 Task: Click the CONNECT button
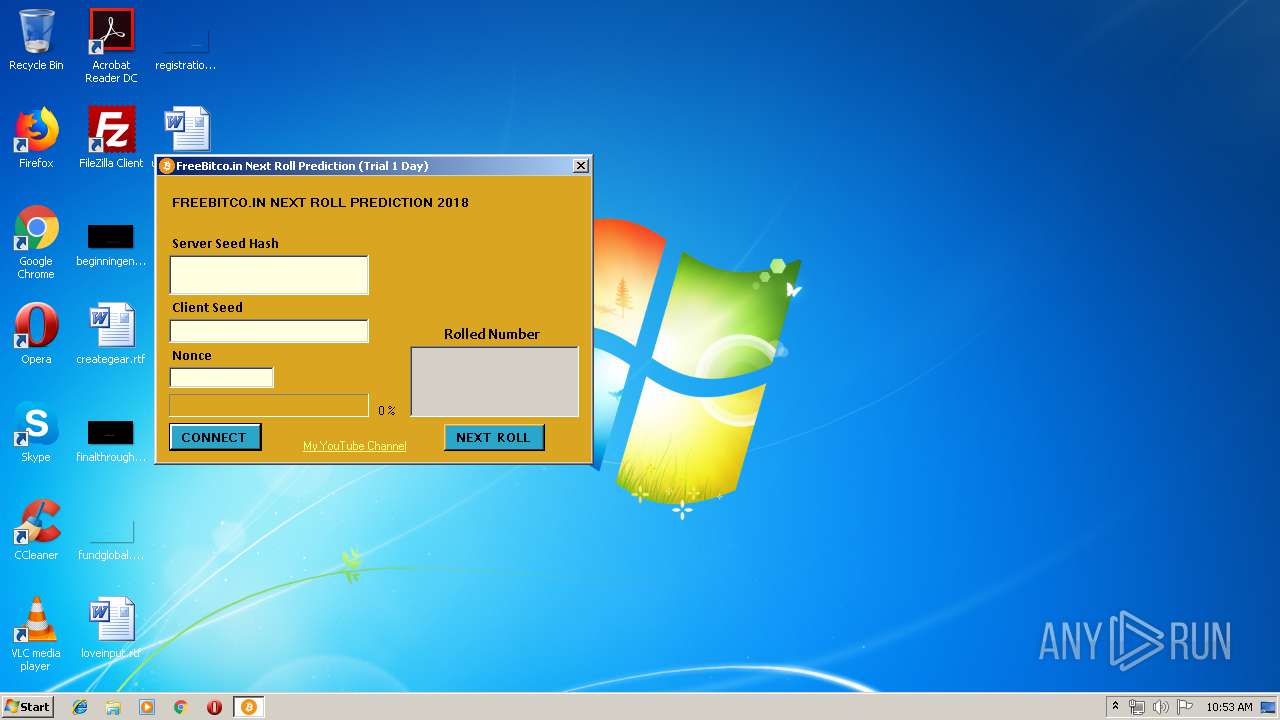point(215,437)
